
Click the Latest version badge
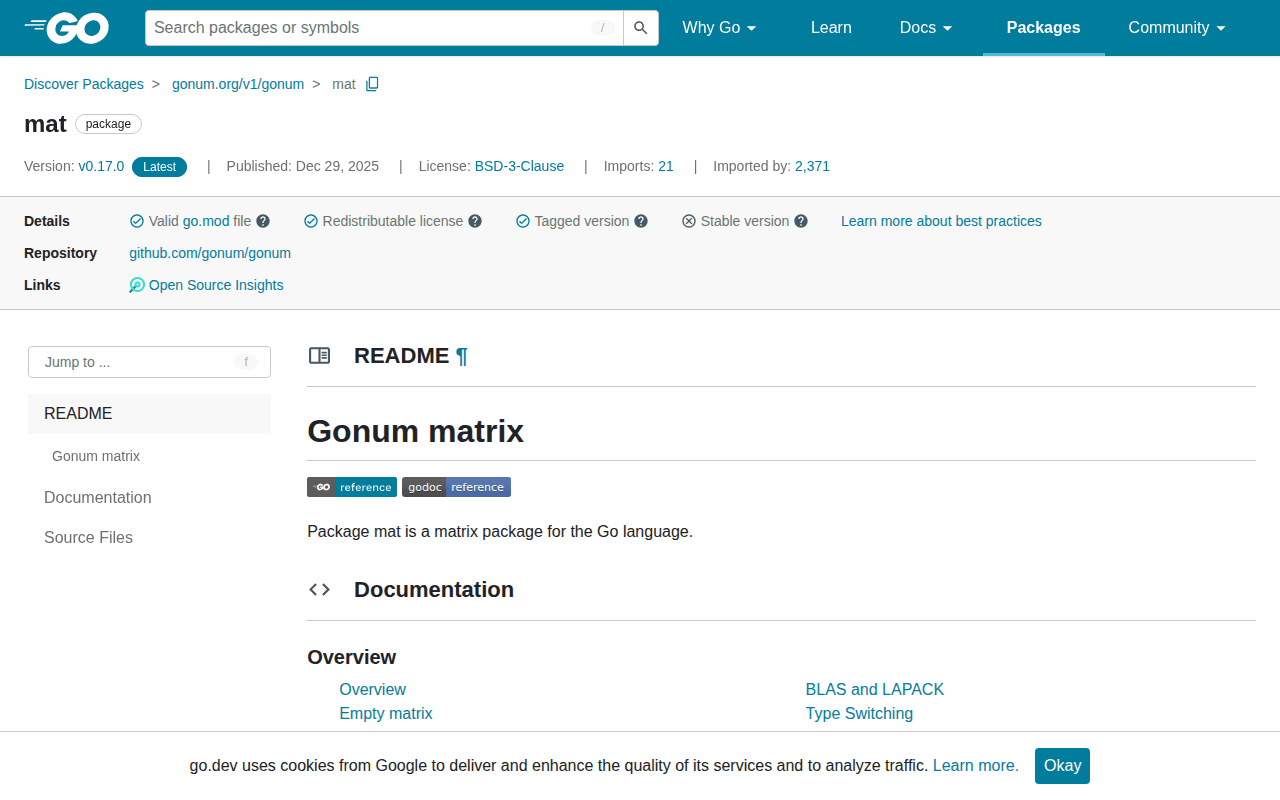pyautogui.click(x=159, y=167)
